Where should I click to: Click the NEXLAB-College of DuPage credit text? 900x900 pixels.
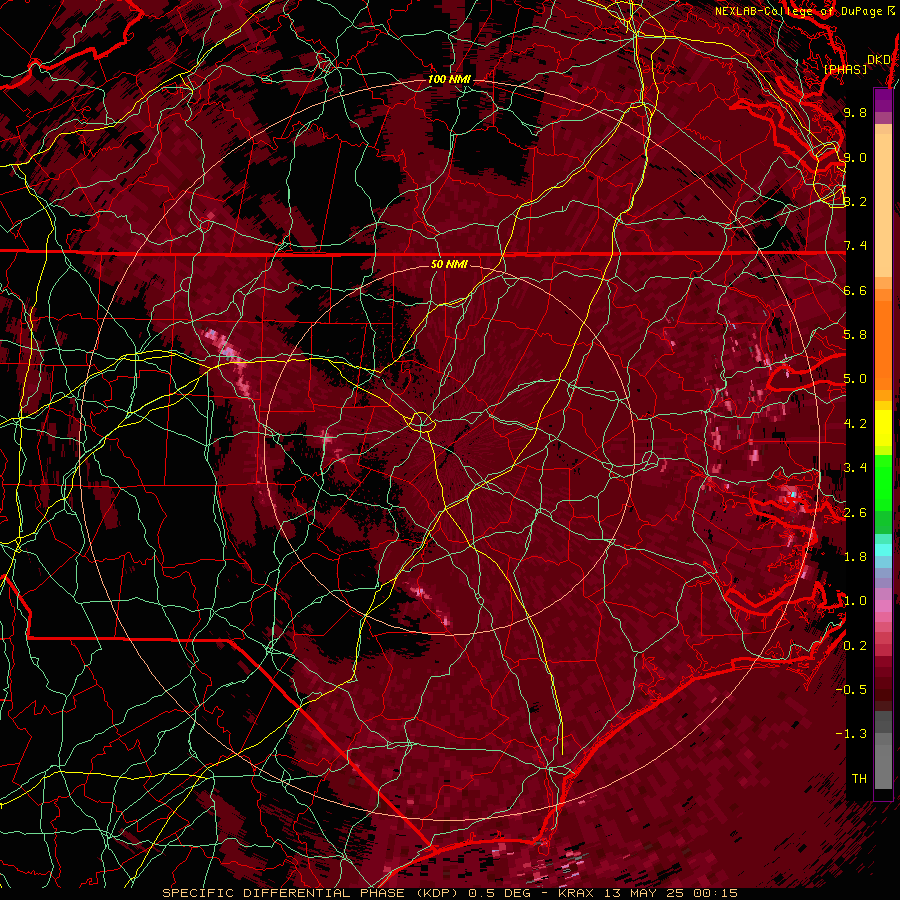tap(798, 11)
